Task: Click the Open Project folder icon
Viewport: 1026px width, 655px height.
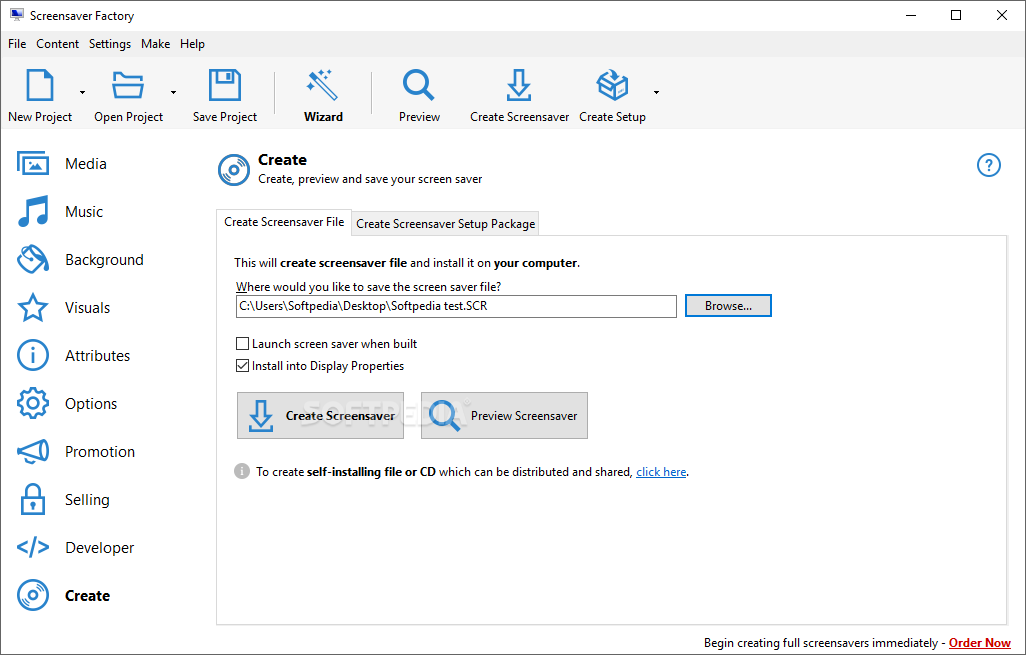Action: pos(128,85)
